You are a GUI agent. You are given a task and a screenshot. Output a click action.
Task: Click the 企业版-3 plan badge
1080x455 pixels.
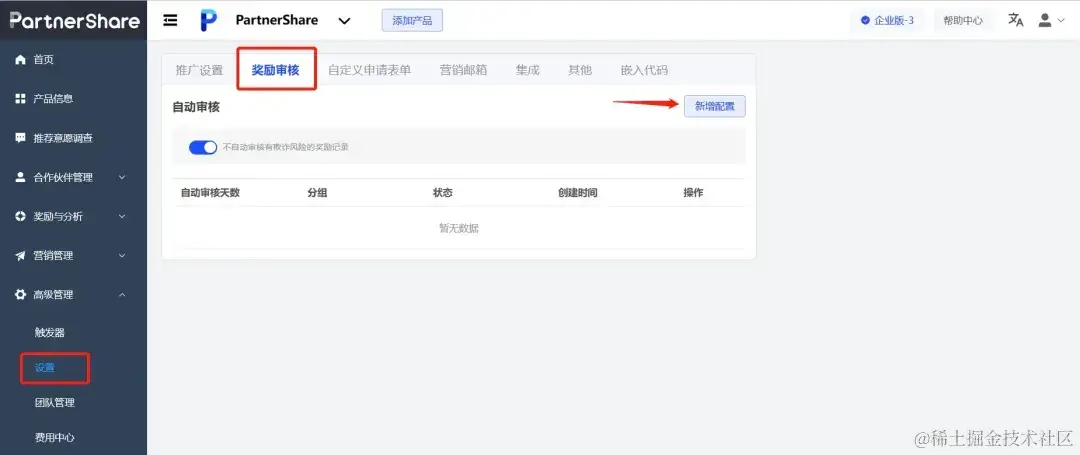887,21
